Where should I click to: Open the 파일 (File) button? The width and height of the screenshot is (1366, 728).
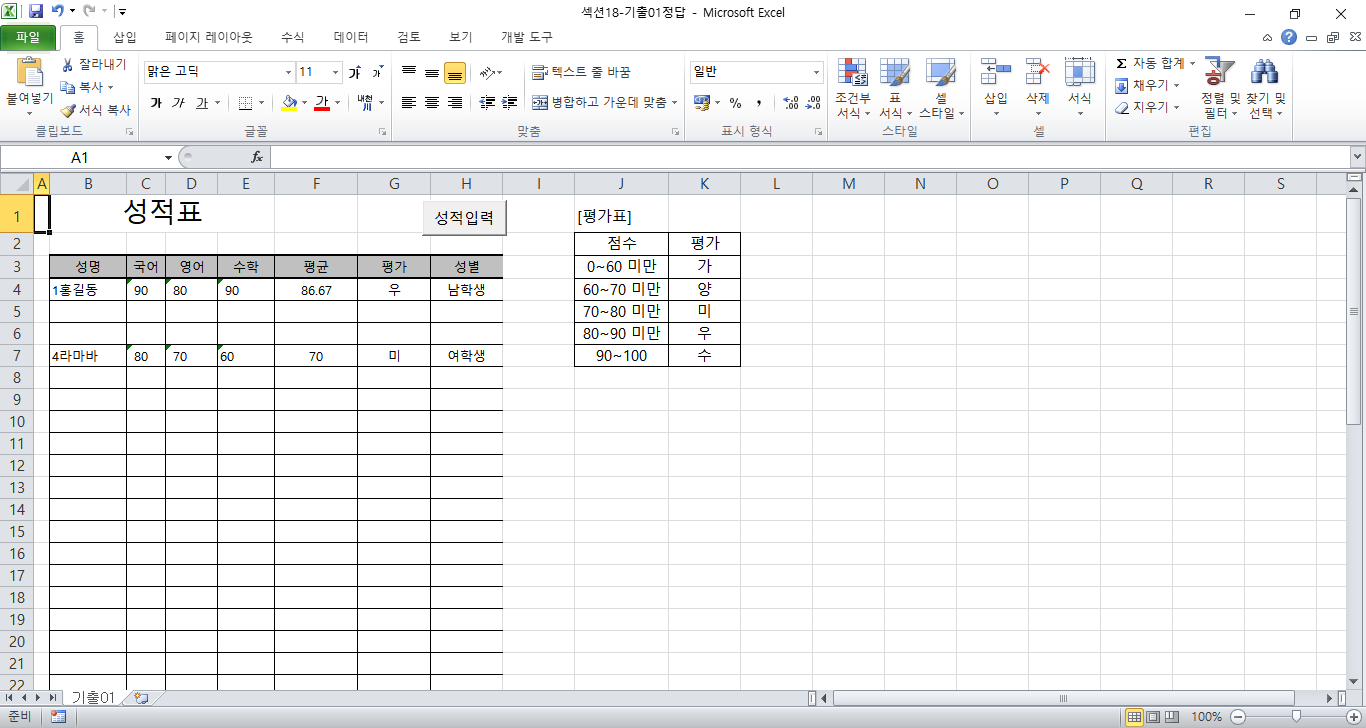[x=28, y=37]
